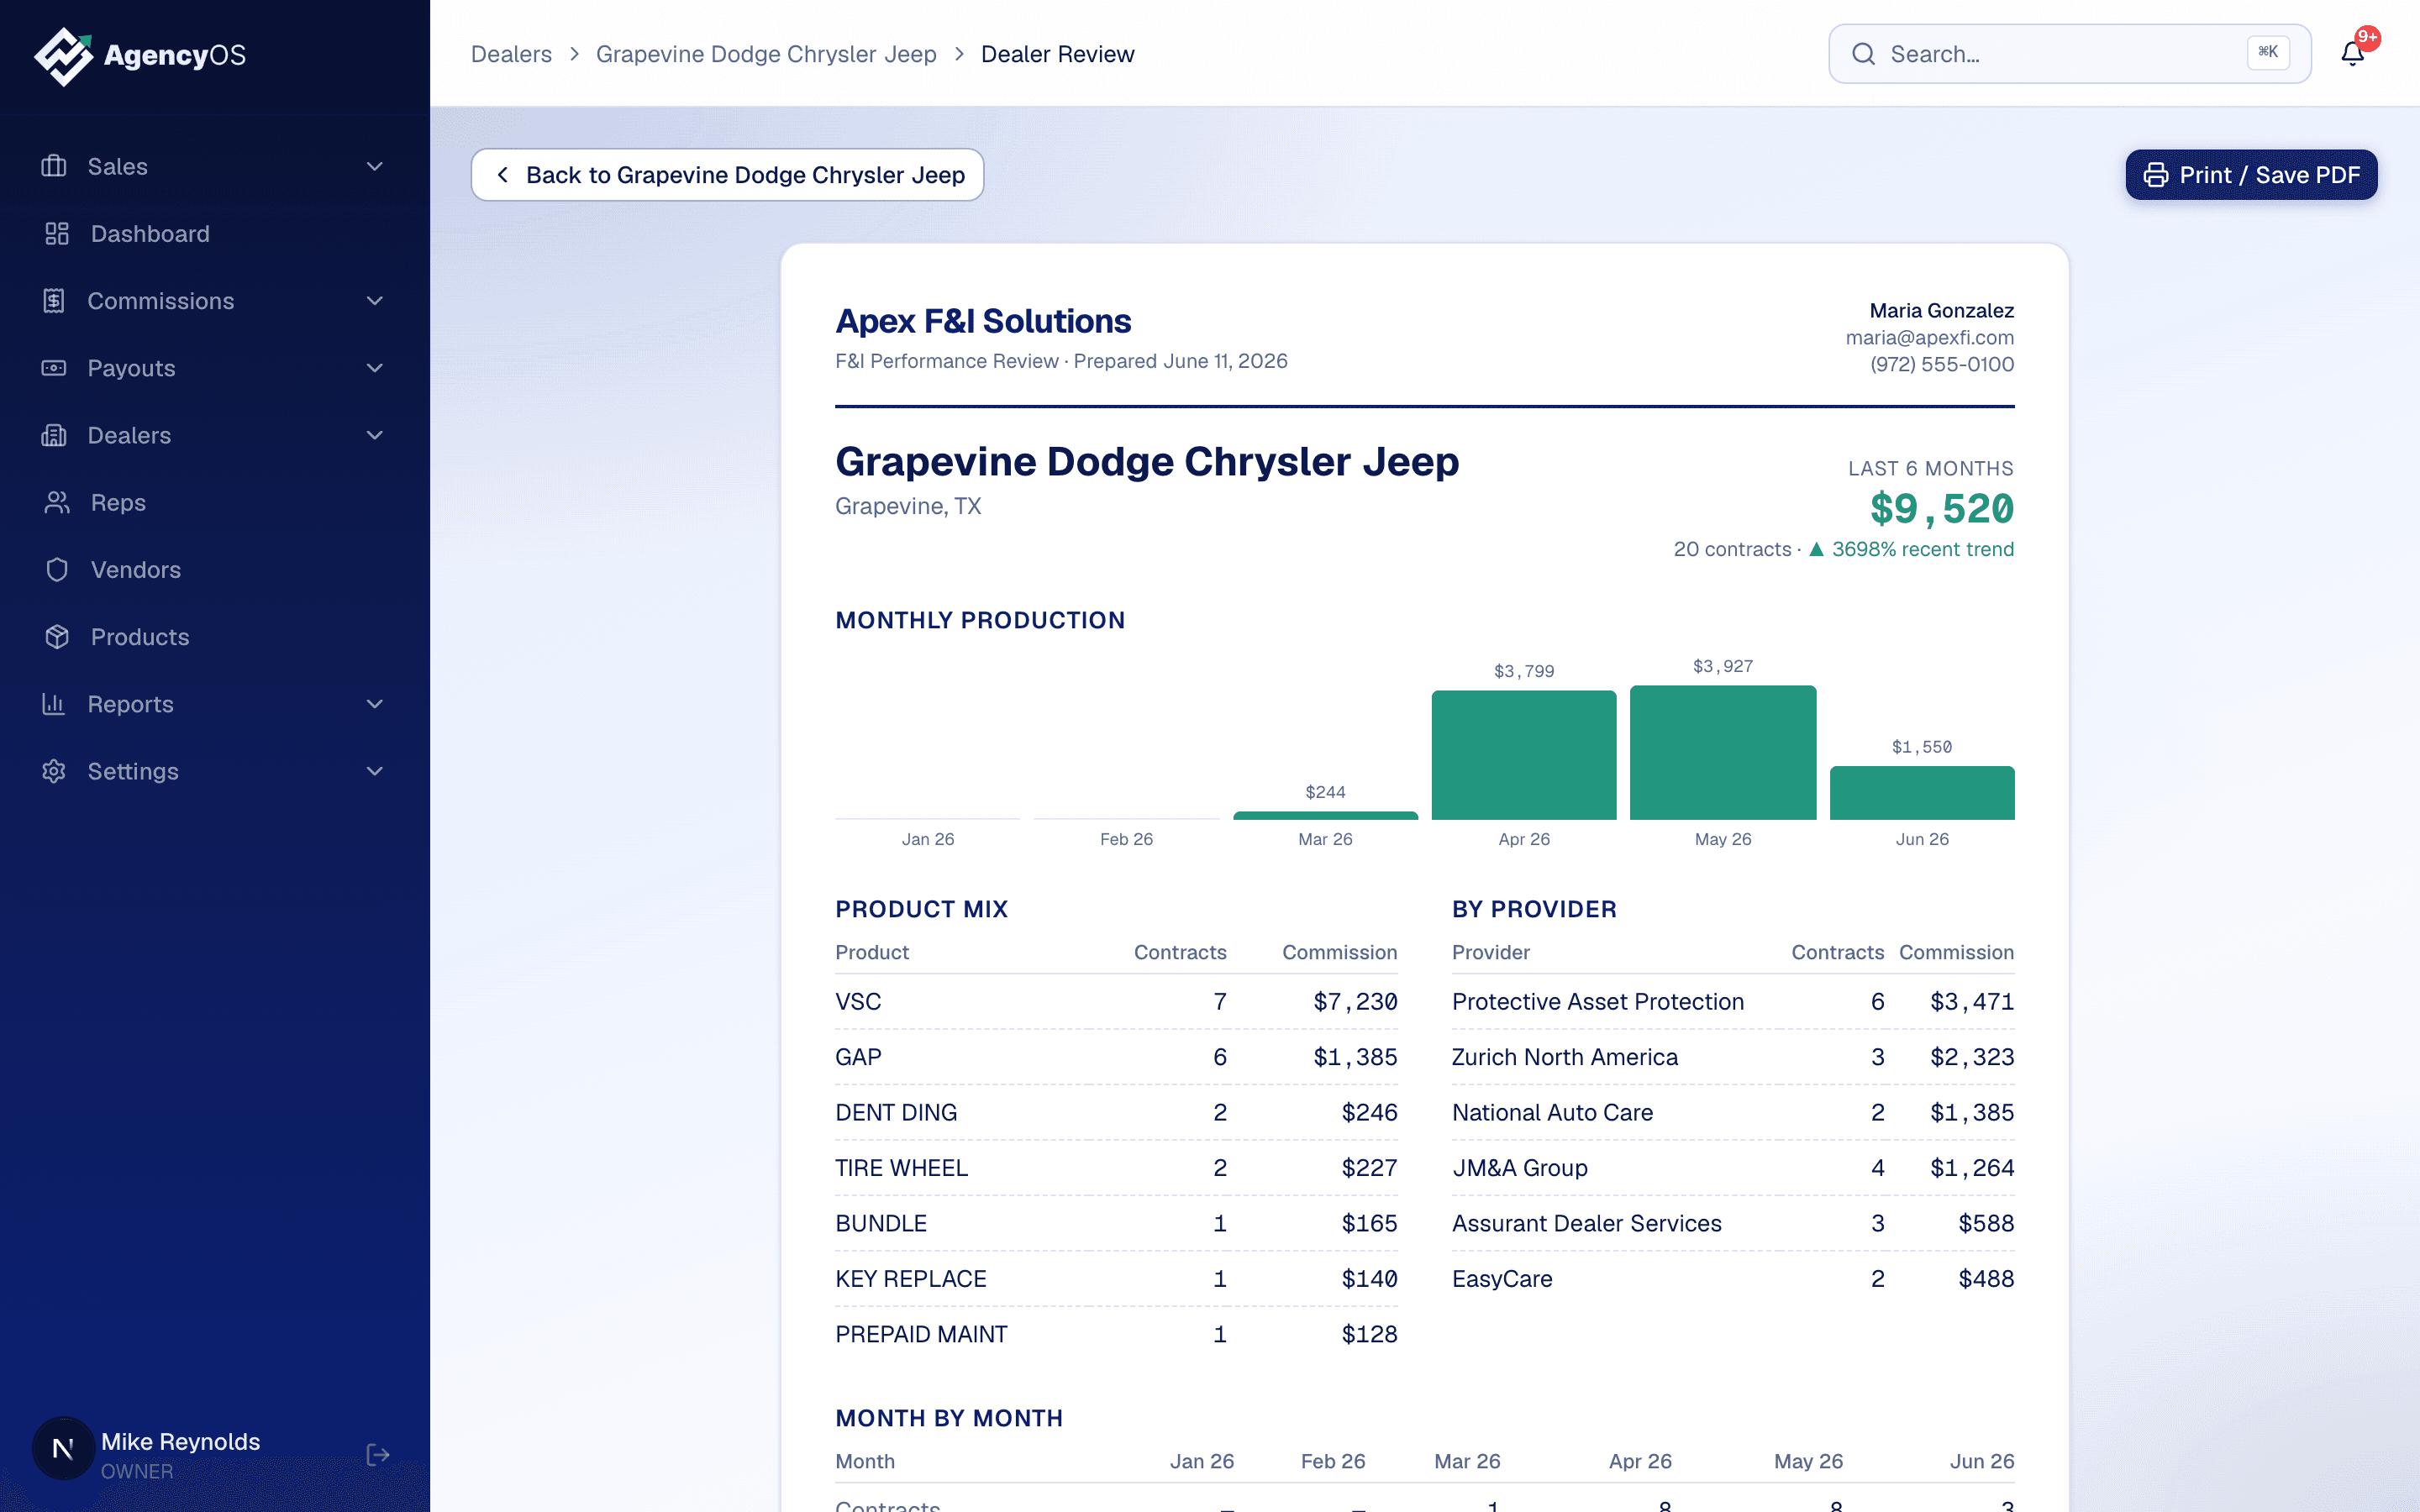Click EasyCare provider row

coord(1733,1279)
